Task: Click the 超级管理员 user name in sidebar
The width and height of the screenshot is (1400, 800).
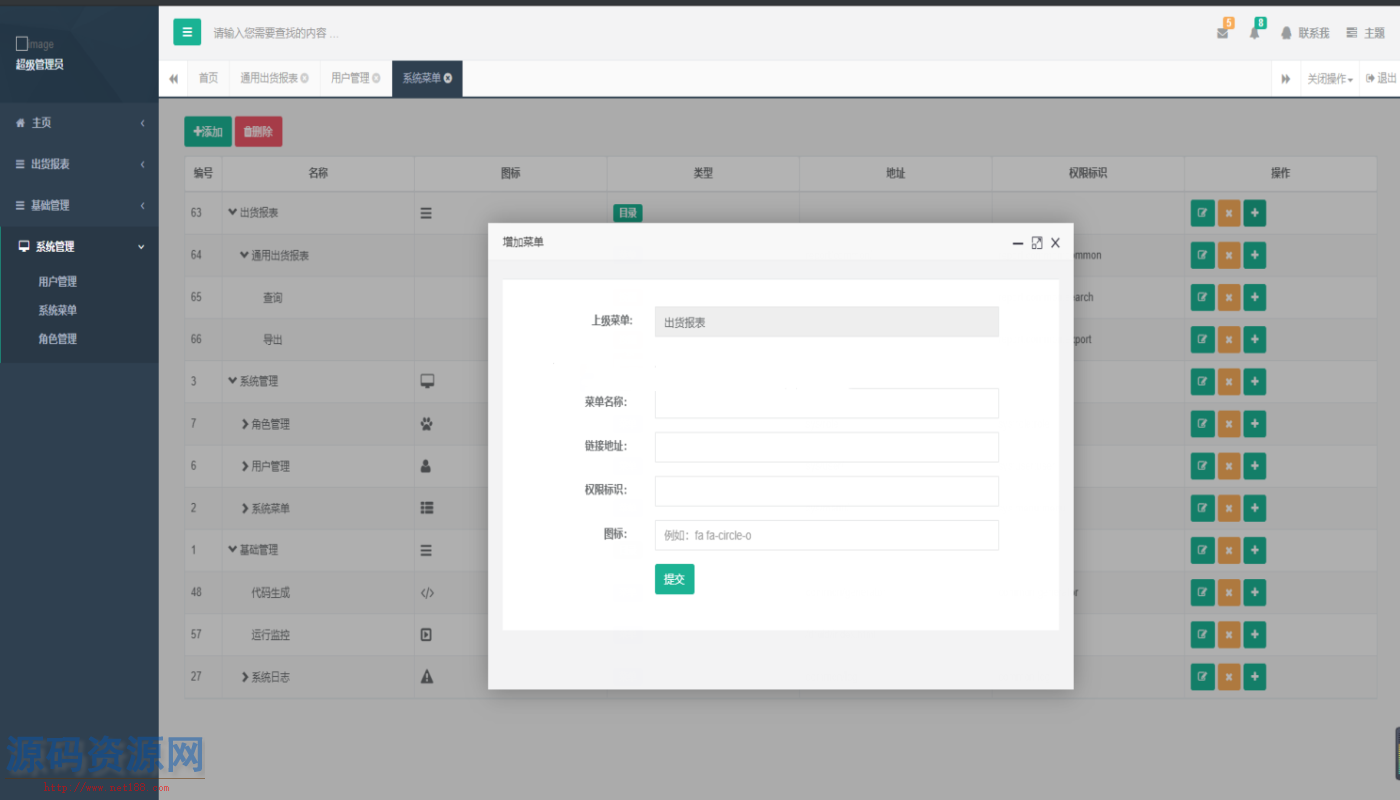Action: [x=40, y=65]
